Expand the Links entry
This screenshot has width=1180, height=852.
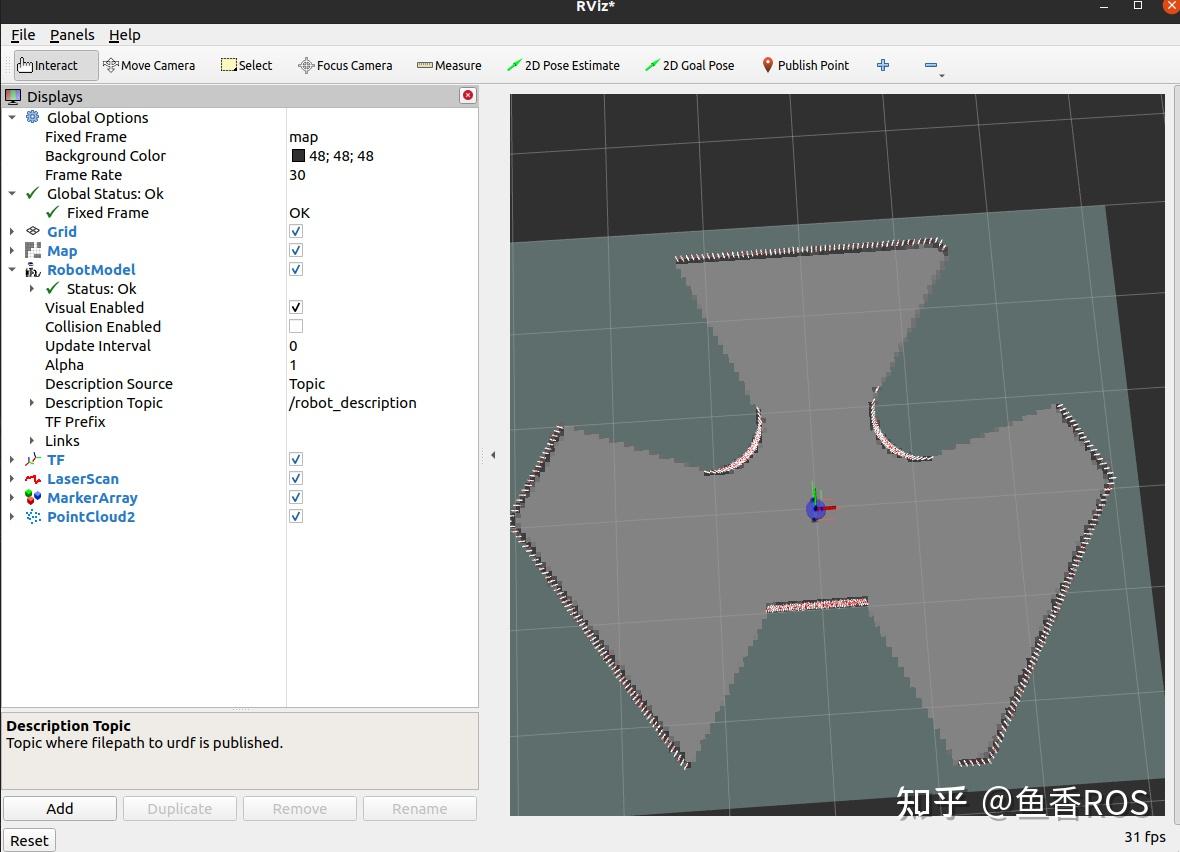32,441
